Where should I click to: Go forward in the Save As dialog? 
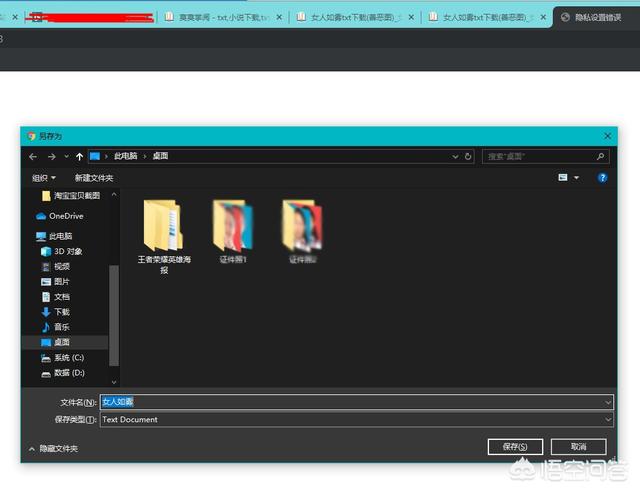click(51, 157)
